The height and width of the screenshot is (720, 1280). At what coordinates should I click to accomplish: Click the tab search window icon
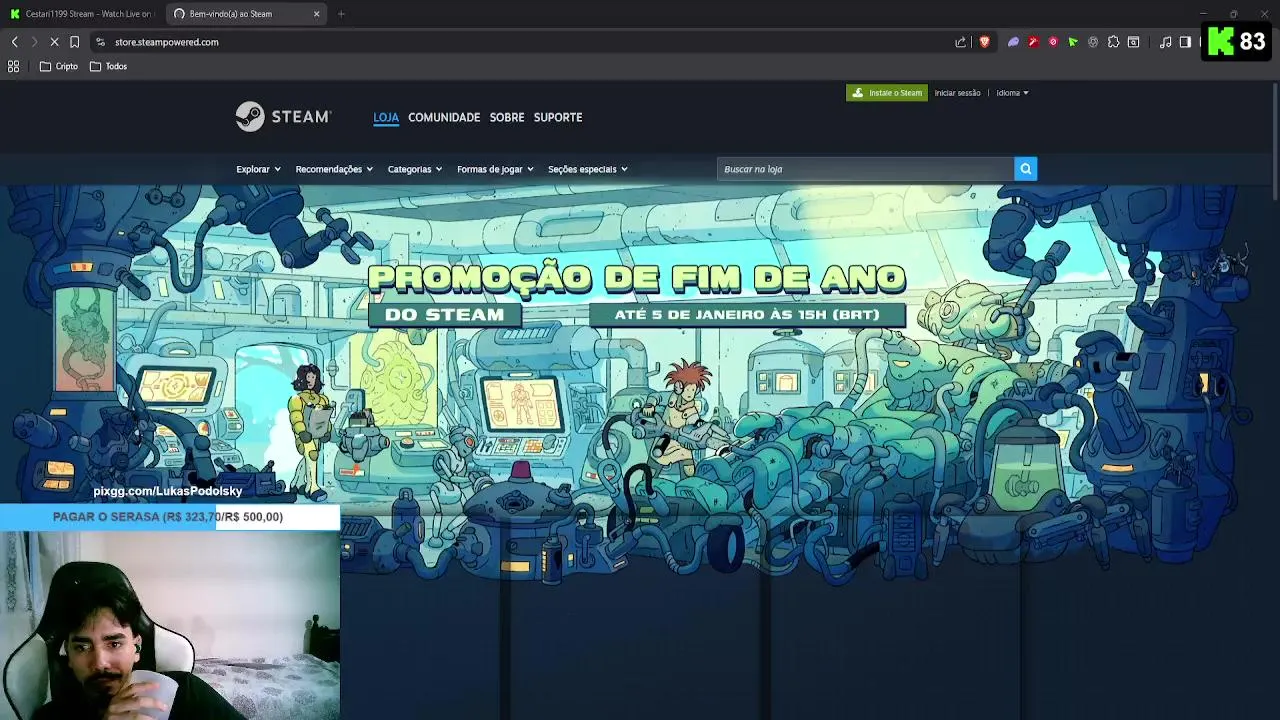coord(1133,42)
